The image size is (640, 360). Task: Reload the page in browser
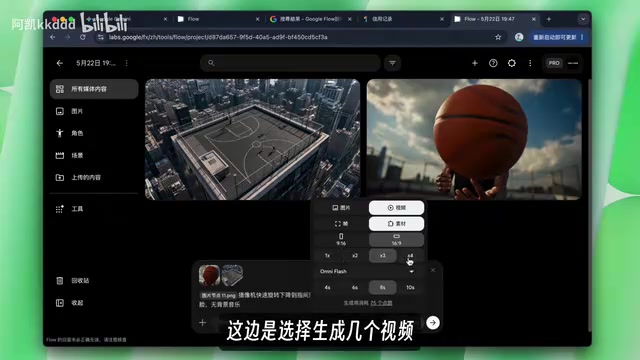click(x=83, y=37)
